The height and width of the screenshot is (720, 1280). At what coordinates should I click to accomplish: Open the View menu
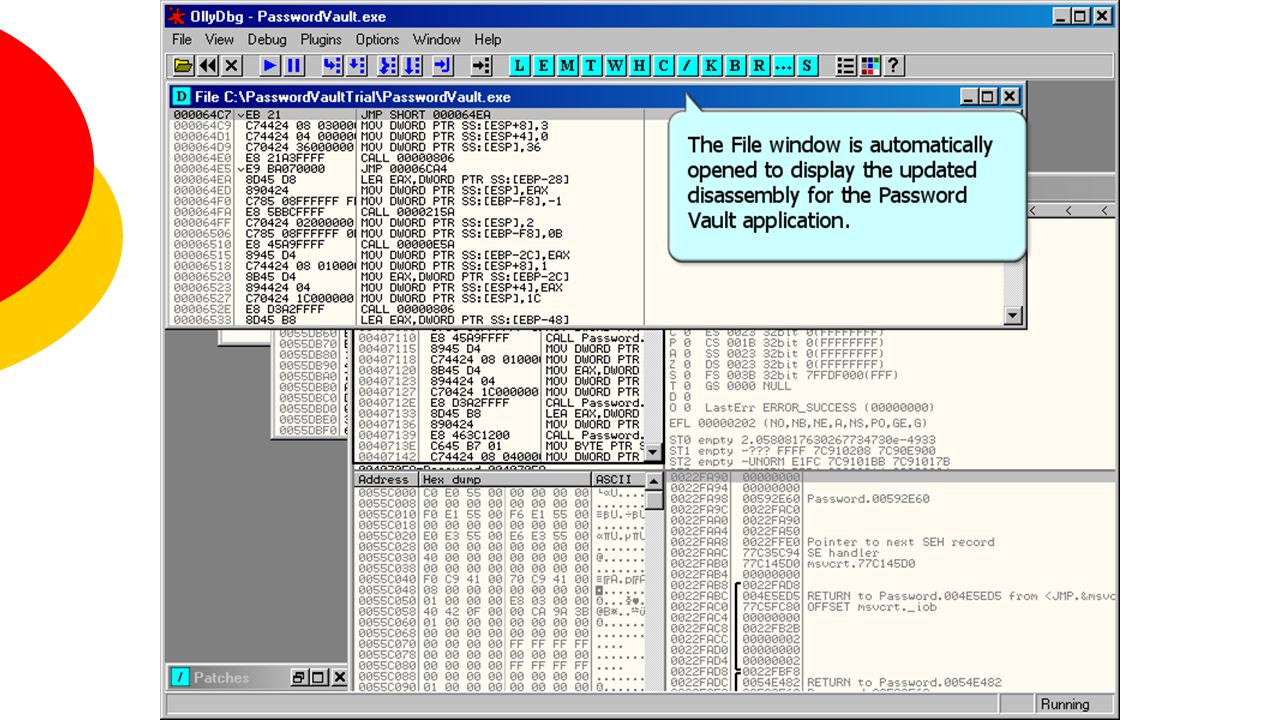click(x=219, y=40)
